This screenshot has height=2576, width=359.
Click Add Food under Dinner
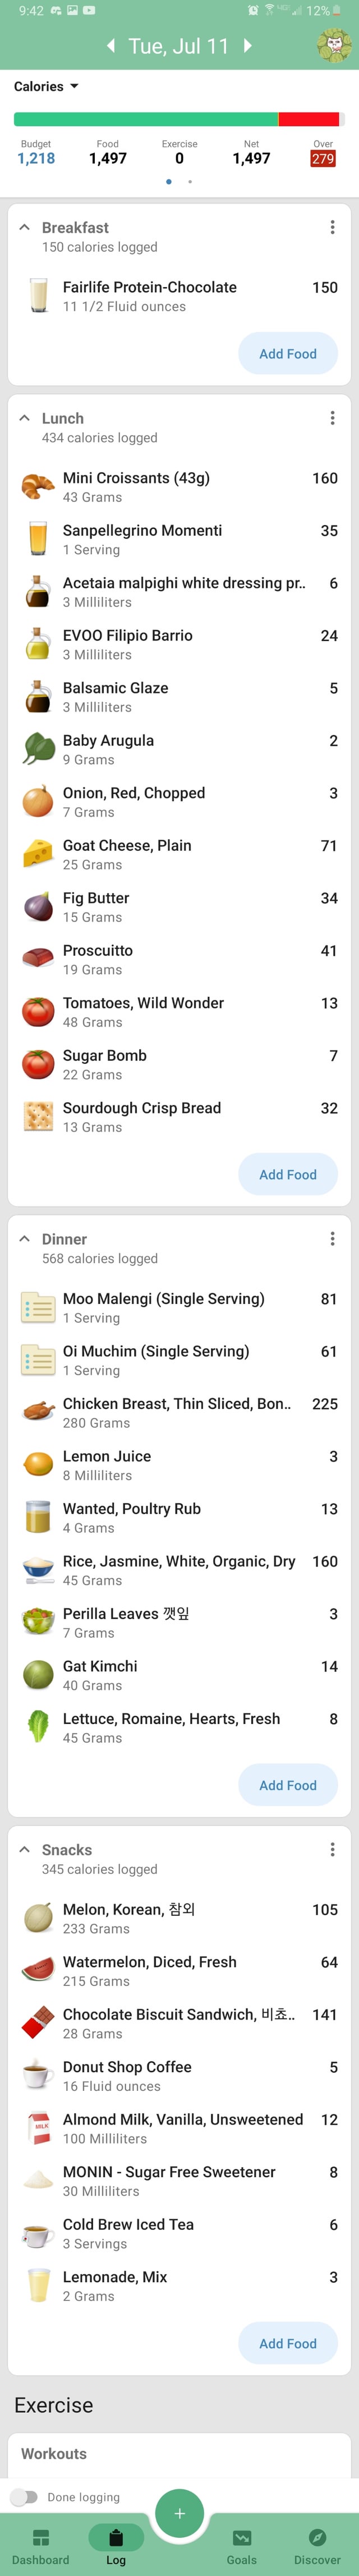point(288,1785)
